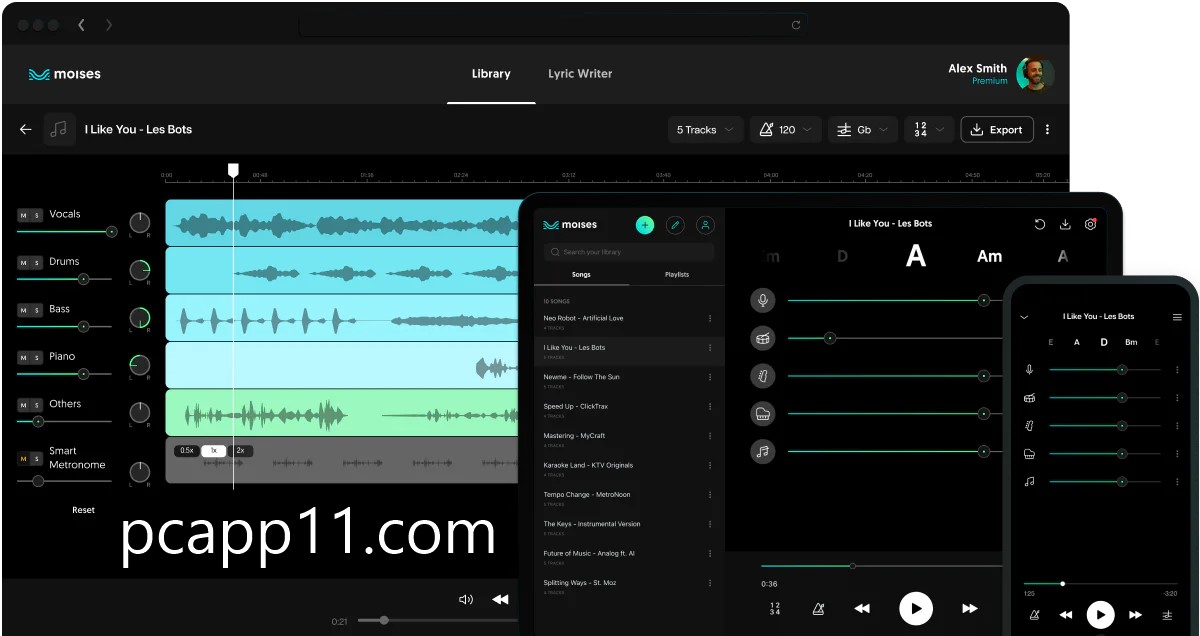Open the three-dot menu next to Export
Image resolution: width=1200 pixels, height=636 pixels.
click(1047, 130)
